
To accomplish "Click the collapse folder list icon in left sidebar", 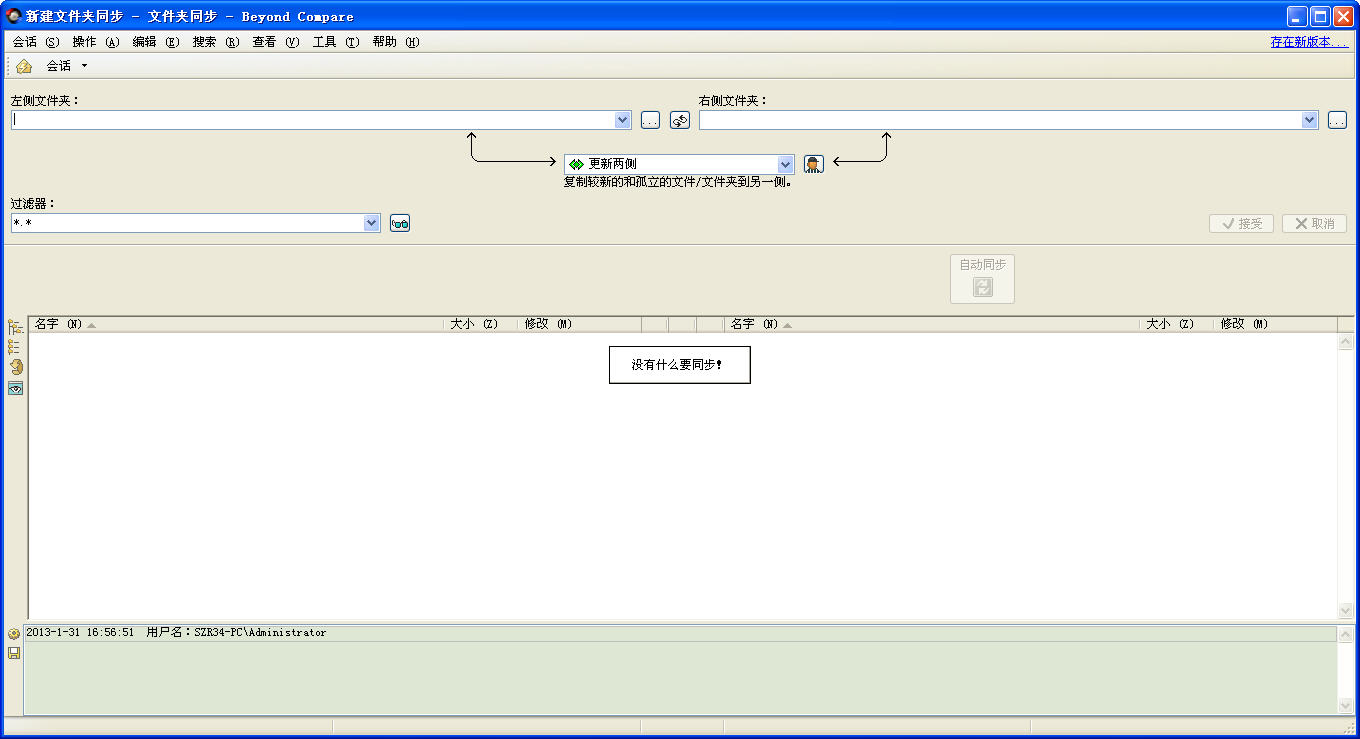I will 15,347.
